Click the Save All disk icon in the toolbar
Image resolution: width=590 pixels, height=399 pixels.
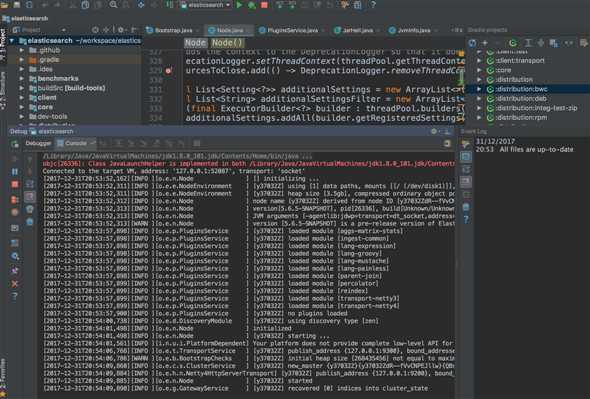pos(17,5)
